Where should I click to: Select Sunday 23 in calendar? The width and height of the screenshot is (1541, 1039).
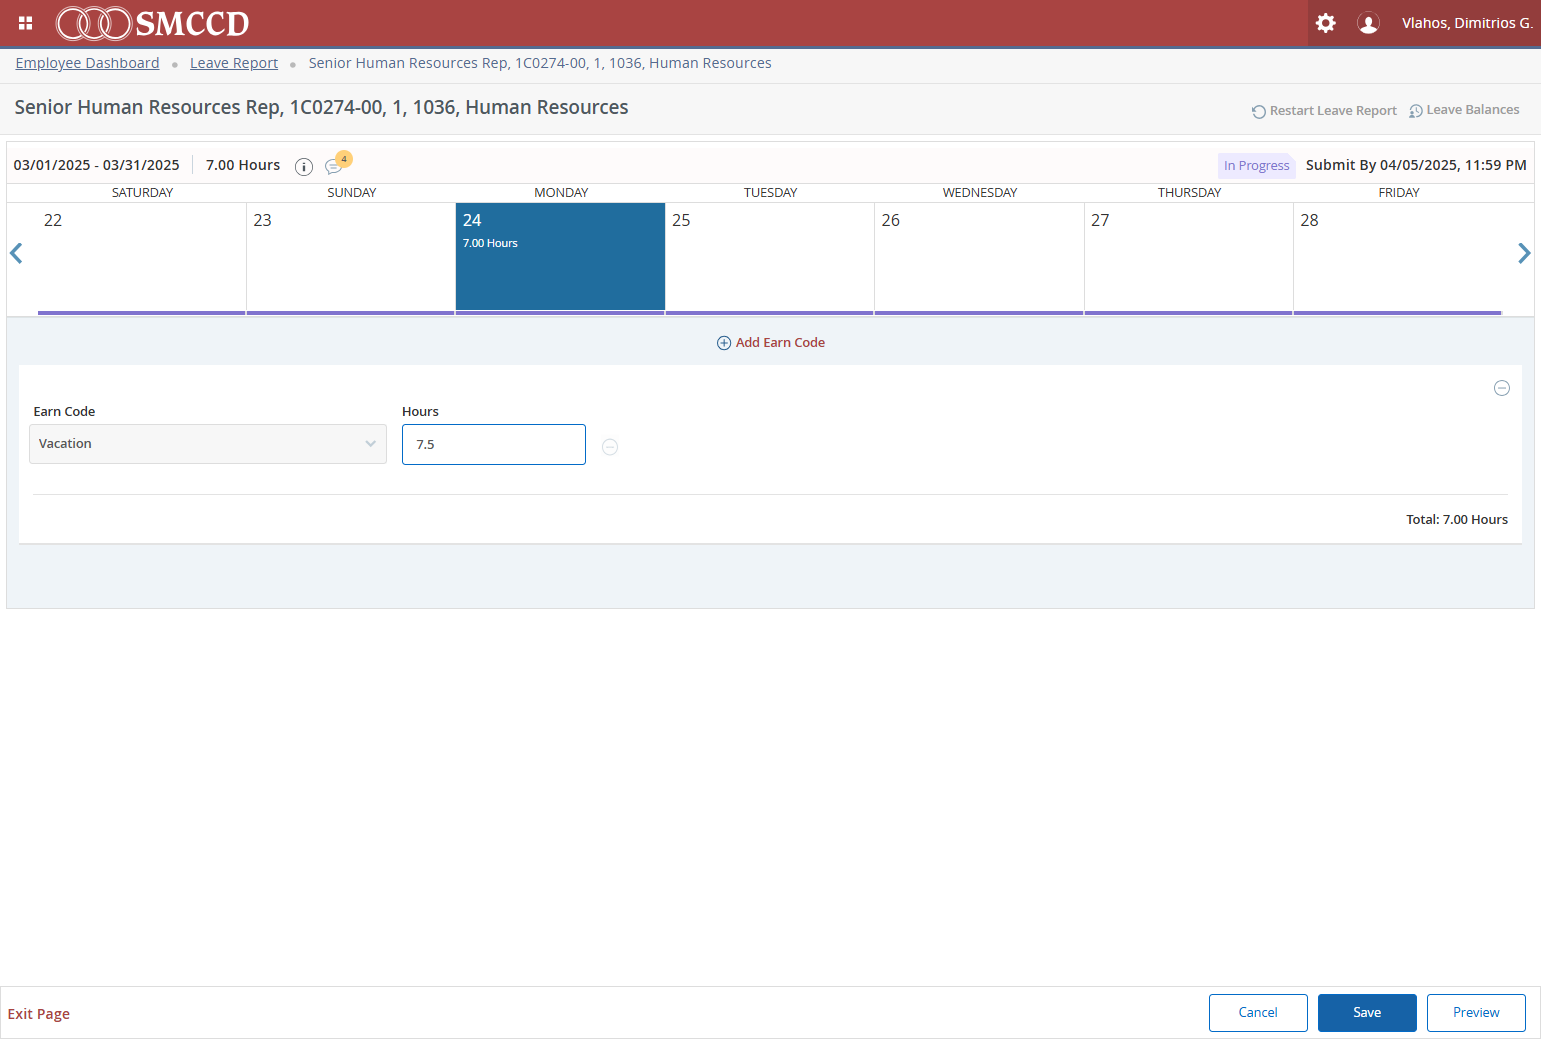tap(351, 258)
